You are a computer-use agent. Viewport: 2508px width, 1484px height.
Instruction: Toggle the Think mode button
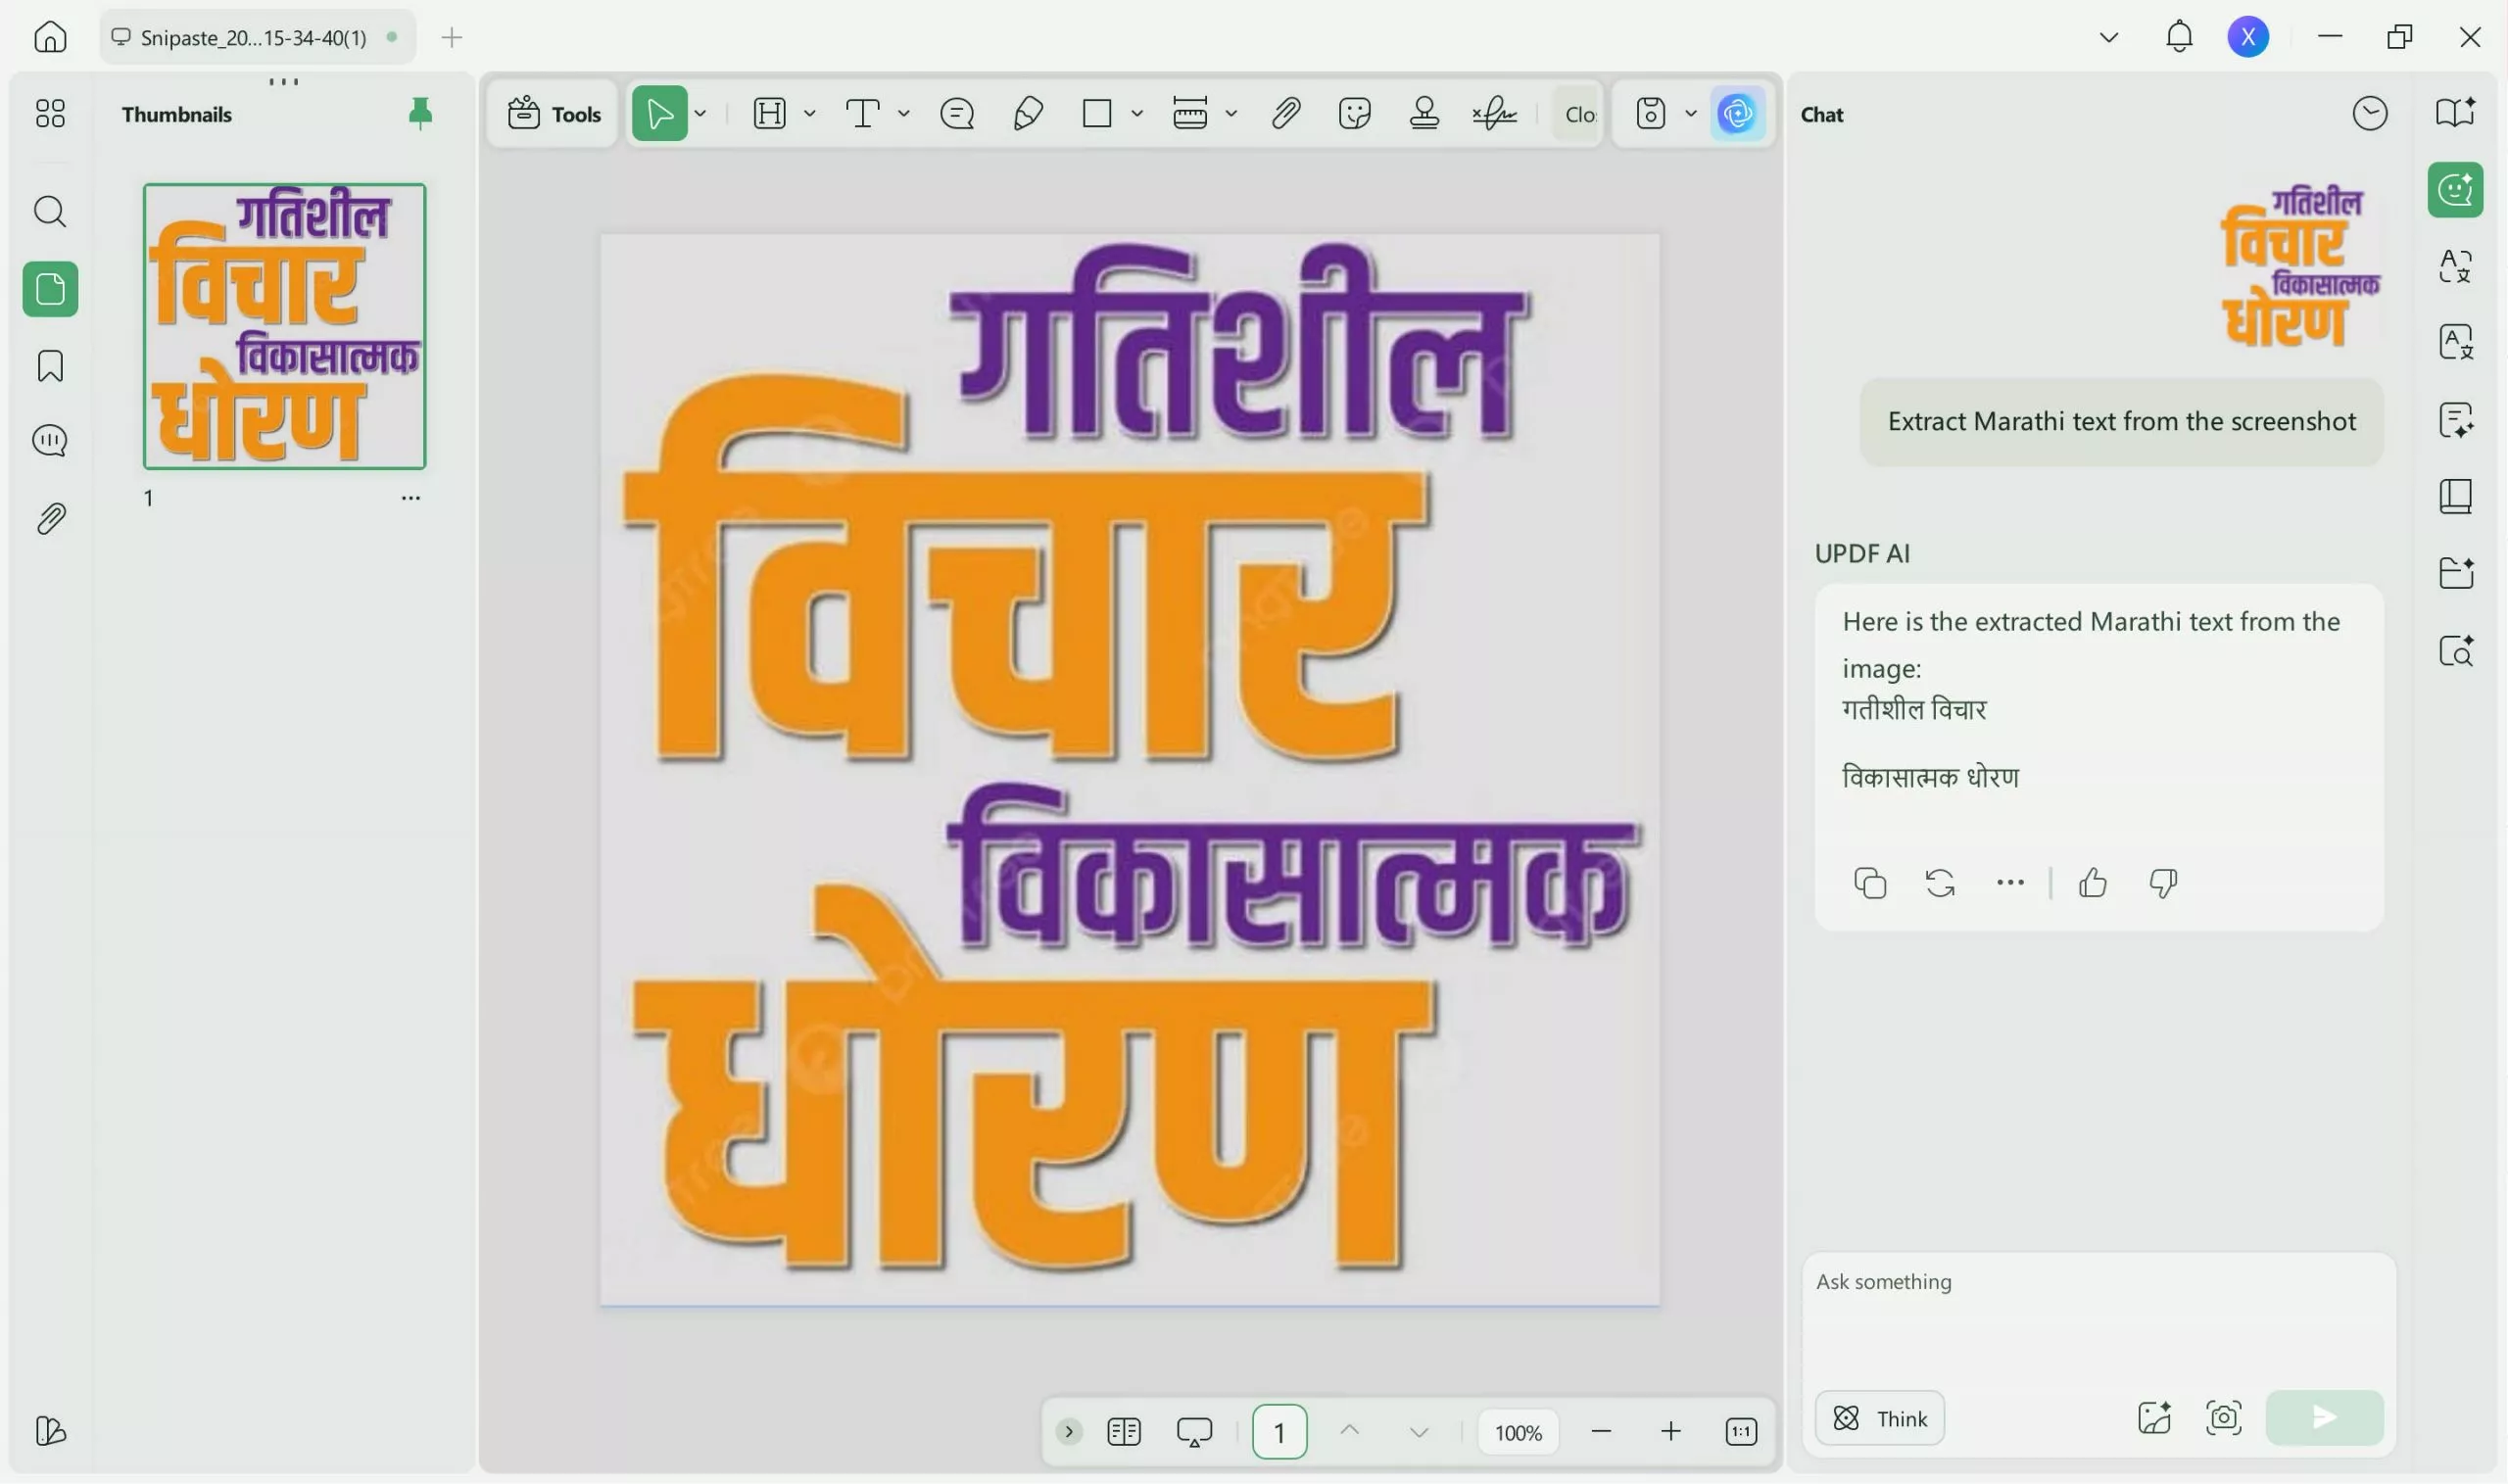click(1880, 1418)
